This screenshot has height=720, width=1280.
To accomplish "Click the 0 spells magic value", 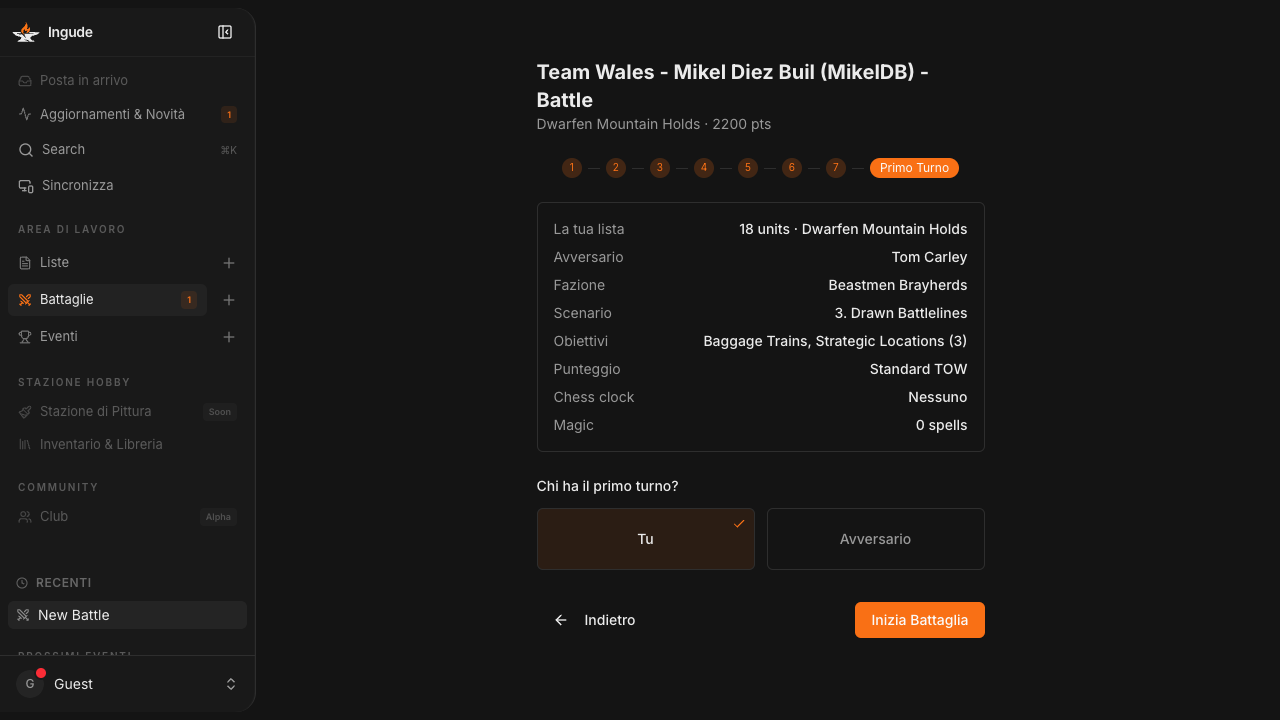I will [x=942, y=425].
